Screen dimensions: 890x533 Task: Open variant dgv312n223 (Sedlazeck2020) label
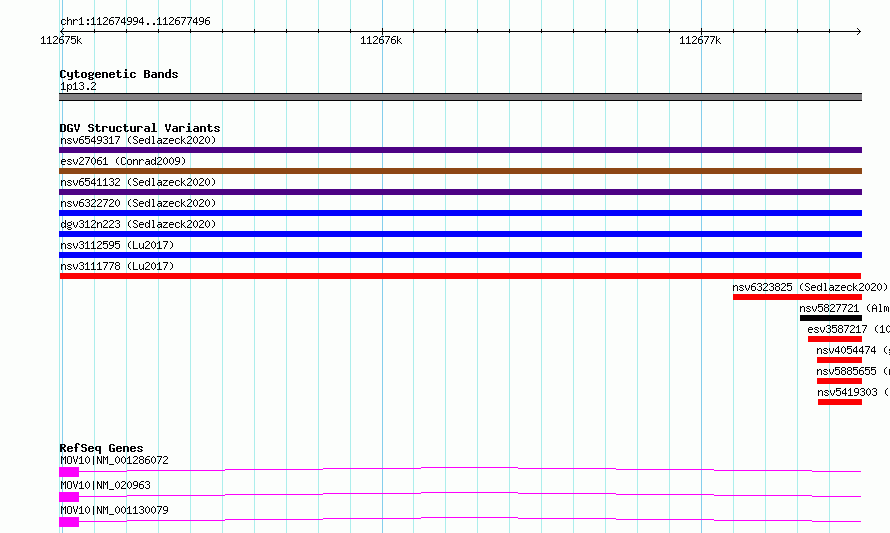tap(138, 224)
